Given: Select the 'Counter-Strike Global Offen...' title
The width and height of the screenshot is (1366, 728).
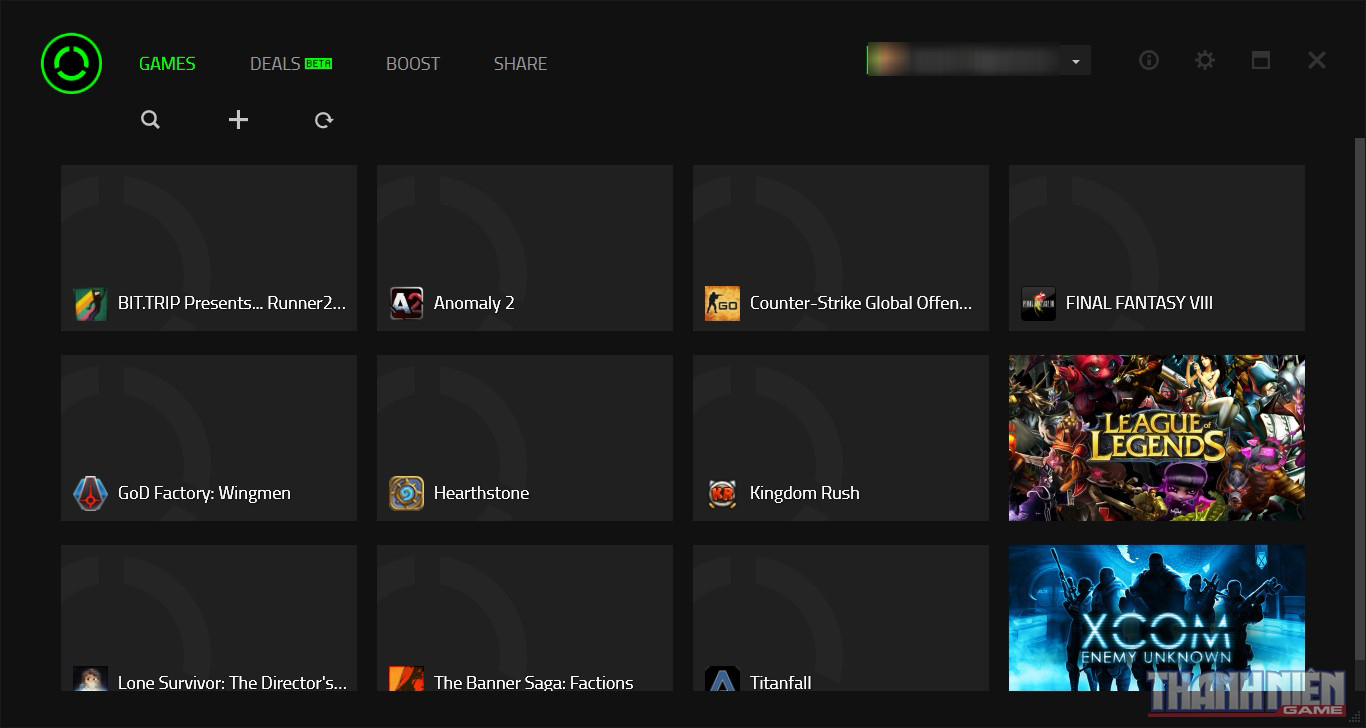Looking at the screenshot, I should click(x=861, y=303).
